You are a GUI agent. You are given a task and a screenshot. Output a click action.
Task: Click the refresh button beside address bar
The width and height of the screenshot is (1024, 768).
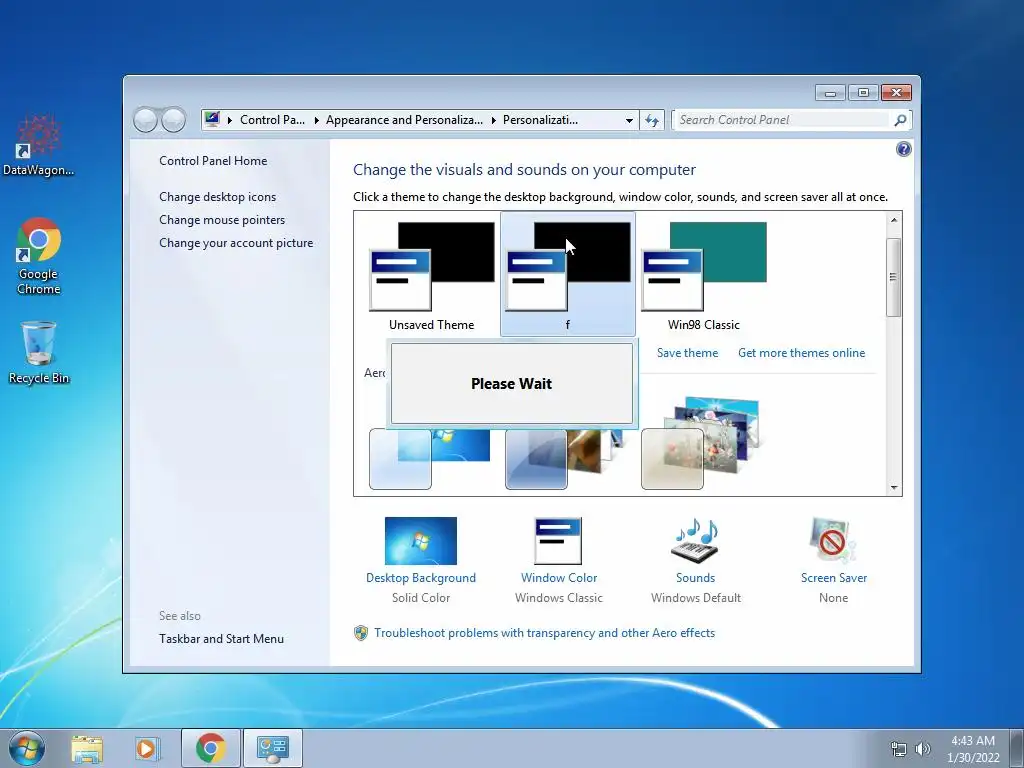coord(652,120)
